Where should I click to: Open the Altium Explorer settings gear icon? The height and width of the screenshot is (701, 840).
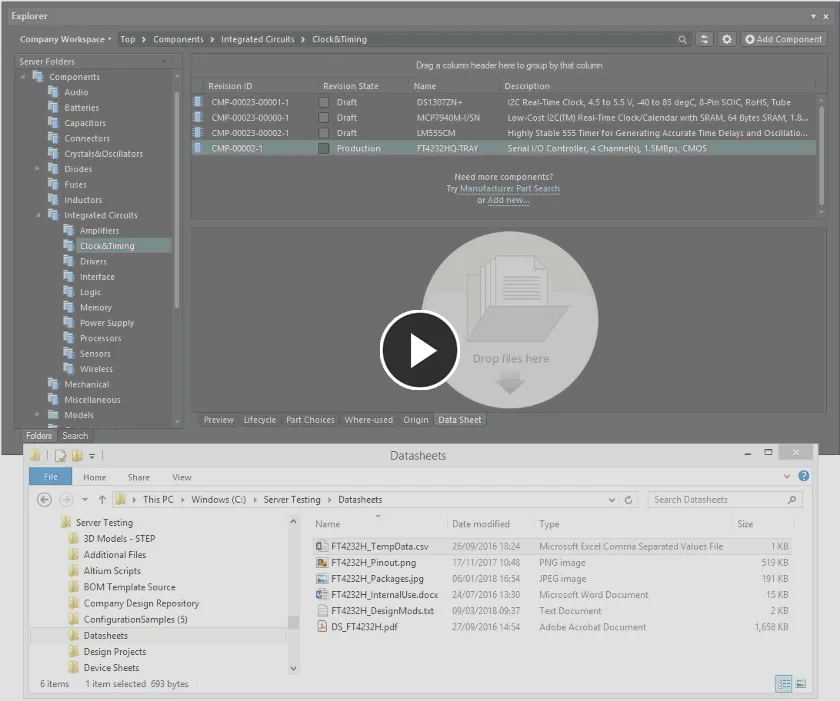(x=727, y=39)
